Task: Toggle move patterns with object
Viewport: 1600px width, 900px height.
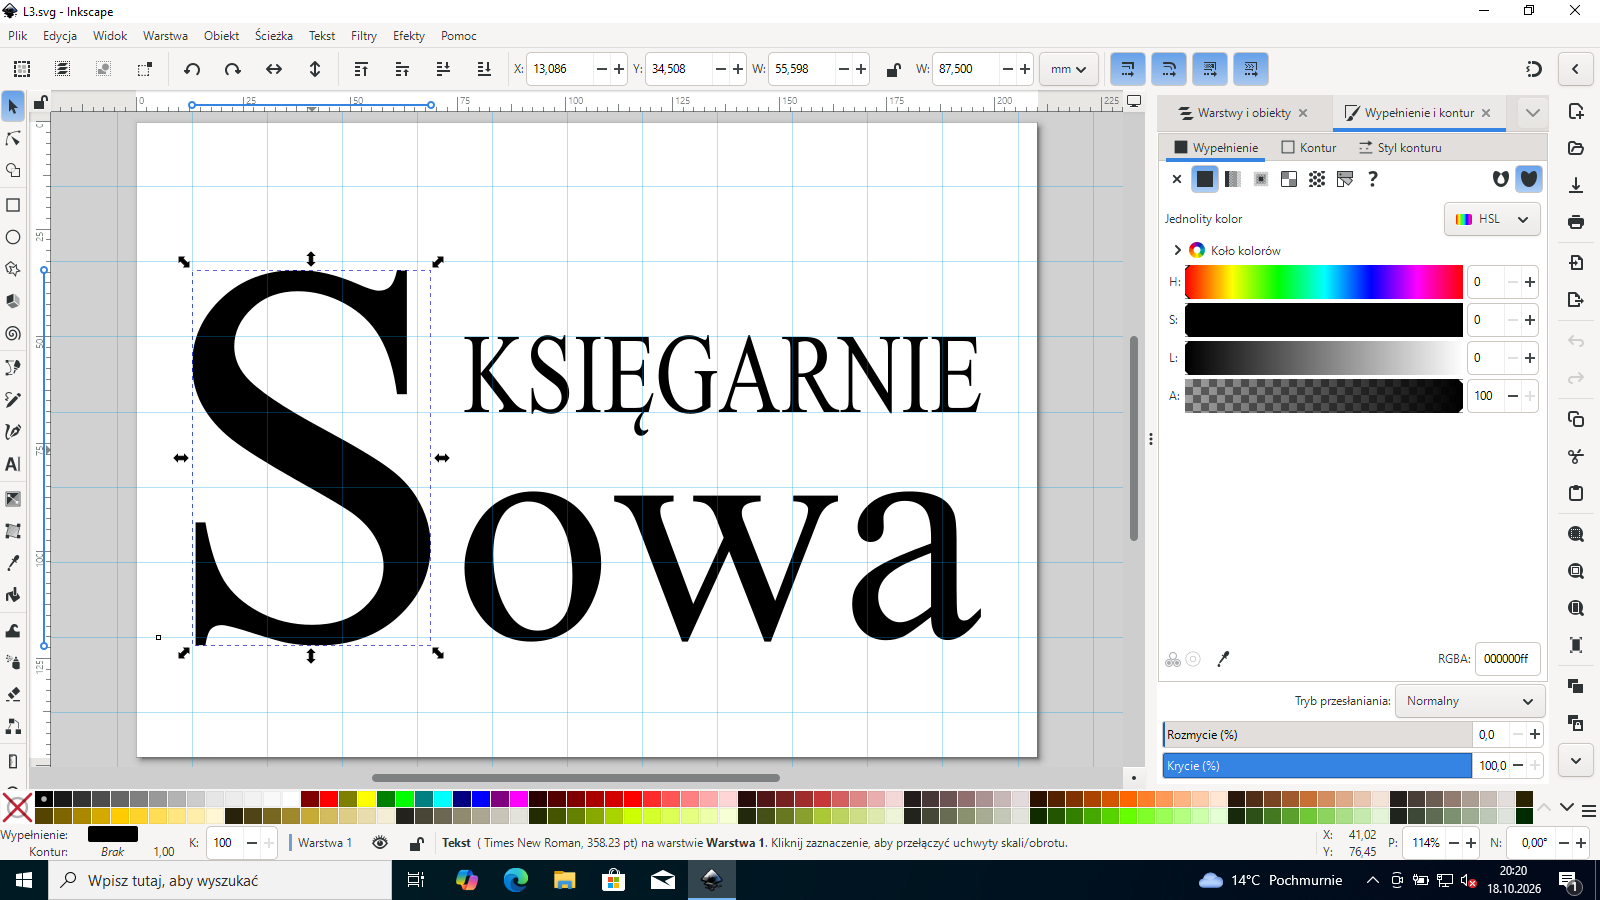Action: [x=1251, y=69]
